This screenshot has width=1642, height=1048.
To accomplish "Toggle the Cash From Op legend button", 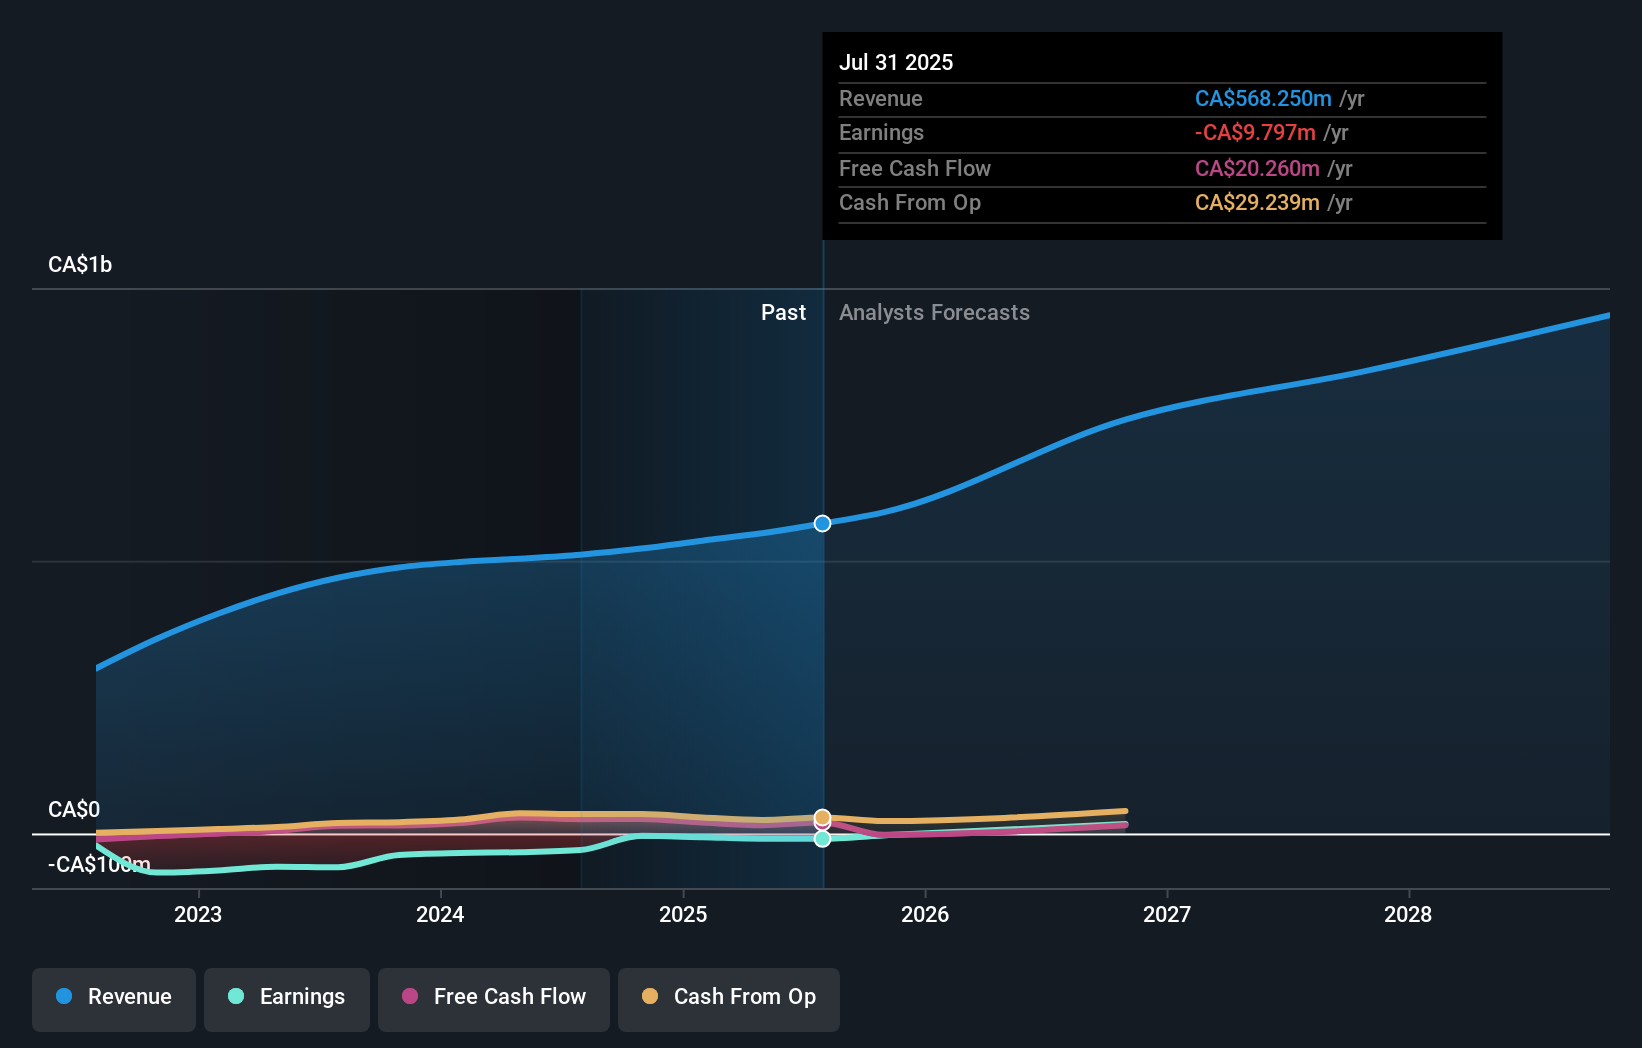I will 729,998.
